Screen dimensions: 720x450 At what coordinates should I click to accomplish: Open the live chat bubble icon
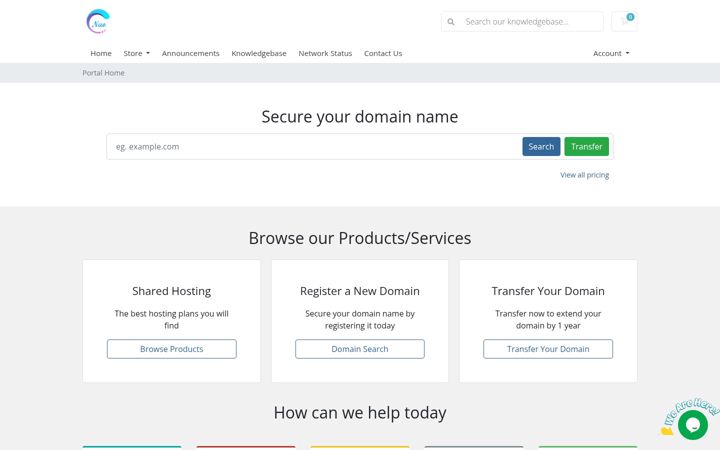[x=692, y=425]
